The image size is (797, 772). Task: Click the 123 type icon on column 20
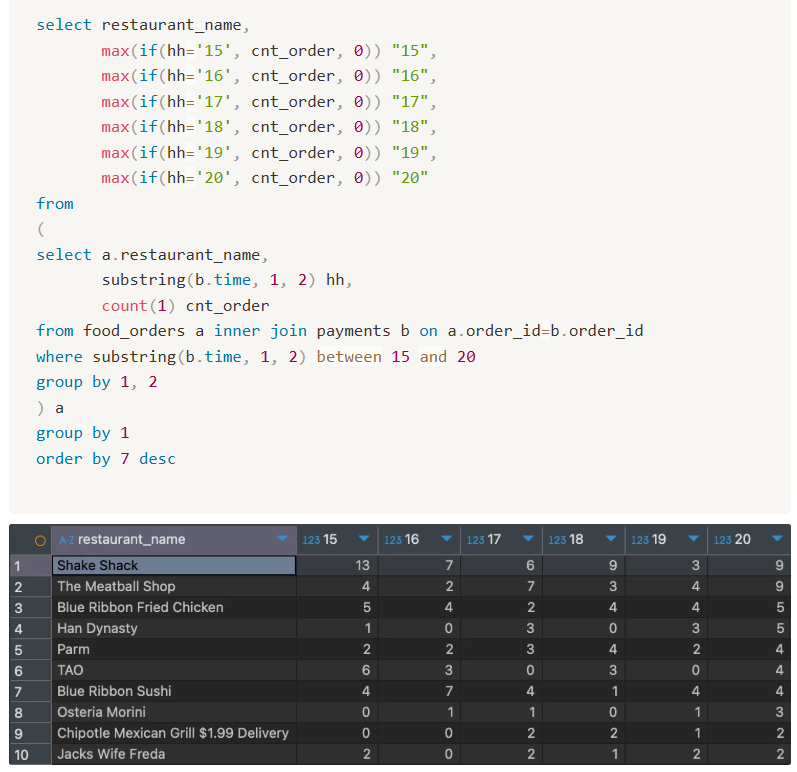tap(722, 540)
